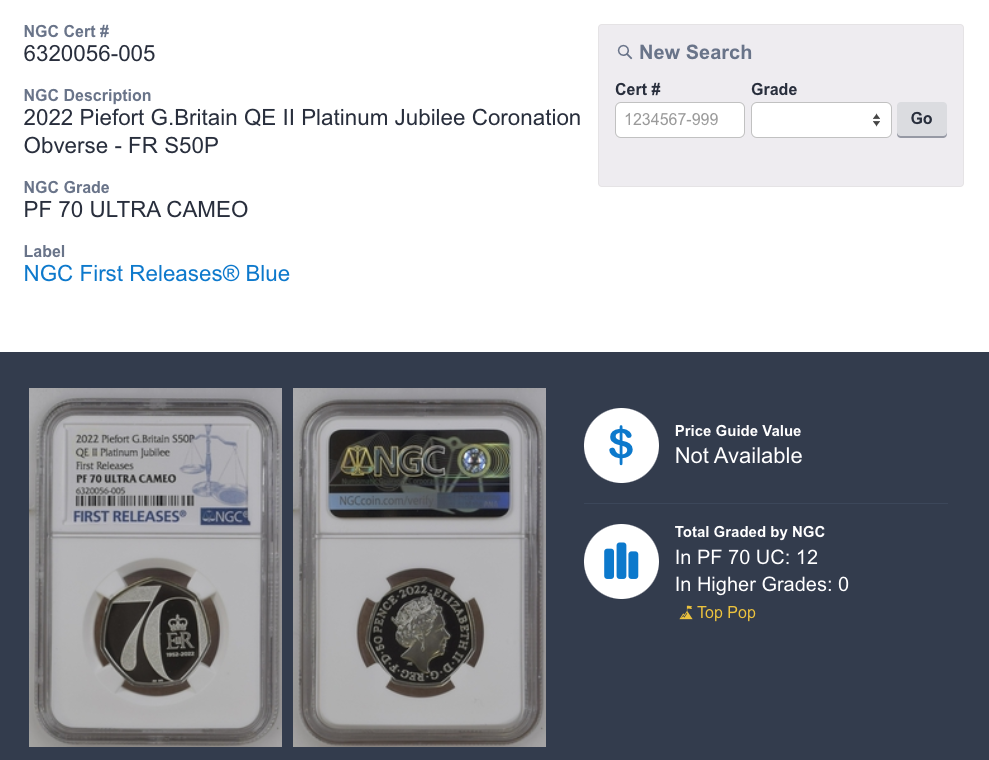The width and height of the screenshot is (989, 760).
Task: Click the dollar sign Price Guide icon
Action: point(621,445)
